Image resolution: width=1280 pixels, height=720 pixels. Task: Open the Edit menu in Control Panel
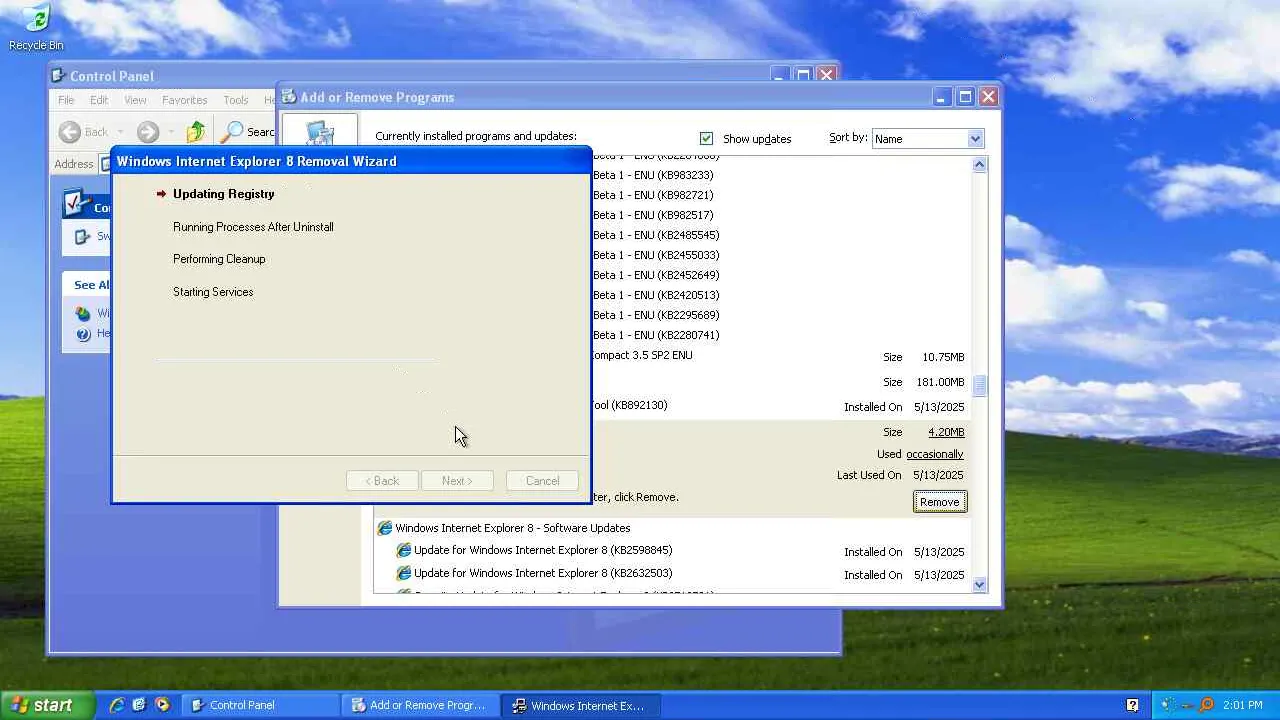click(x=99, y=100)
